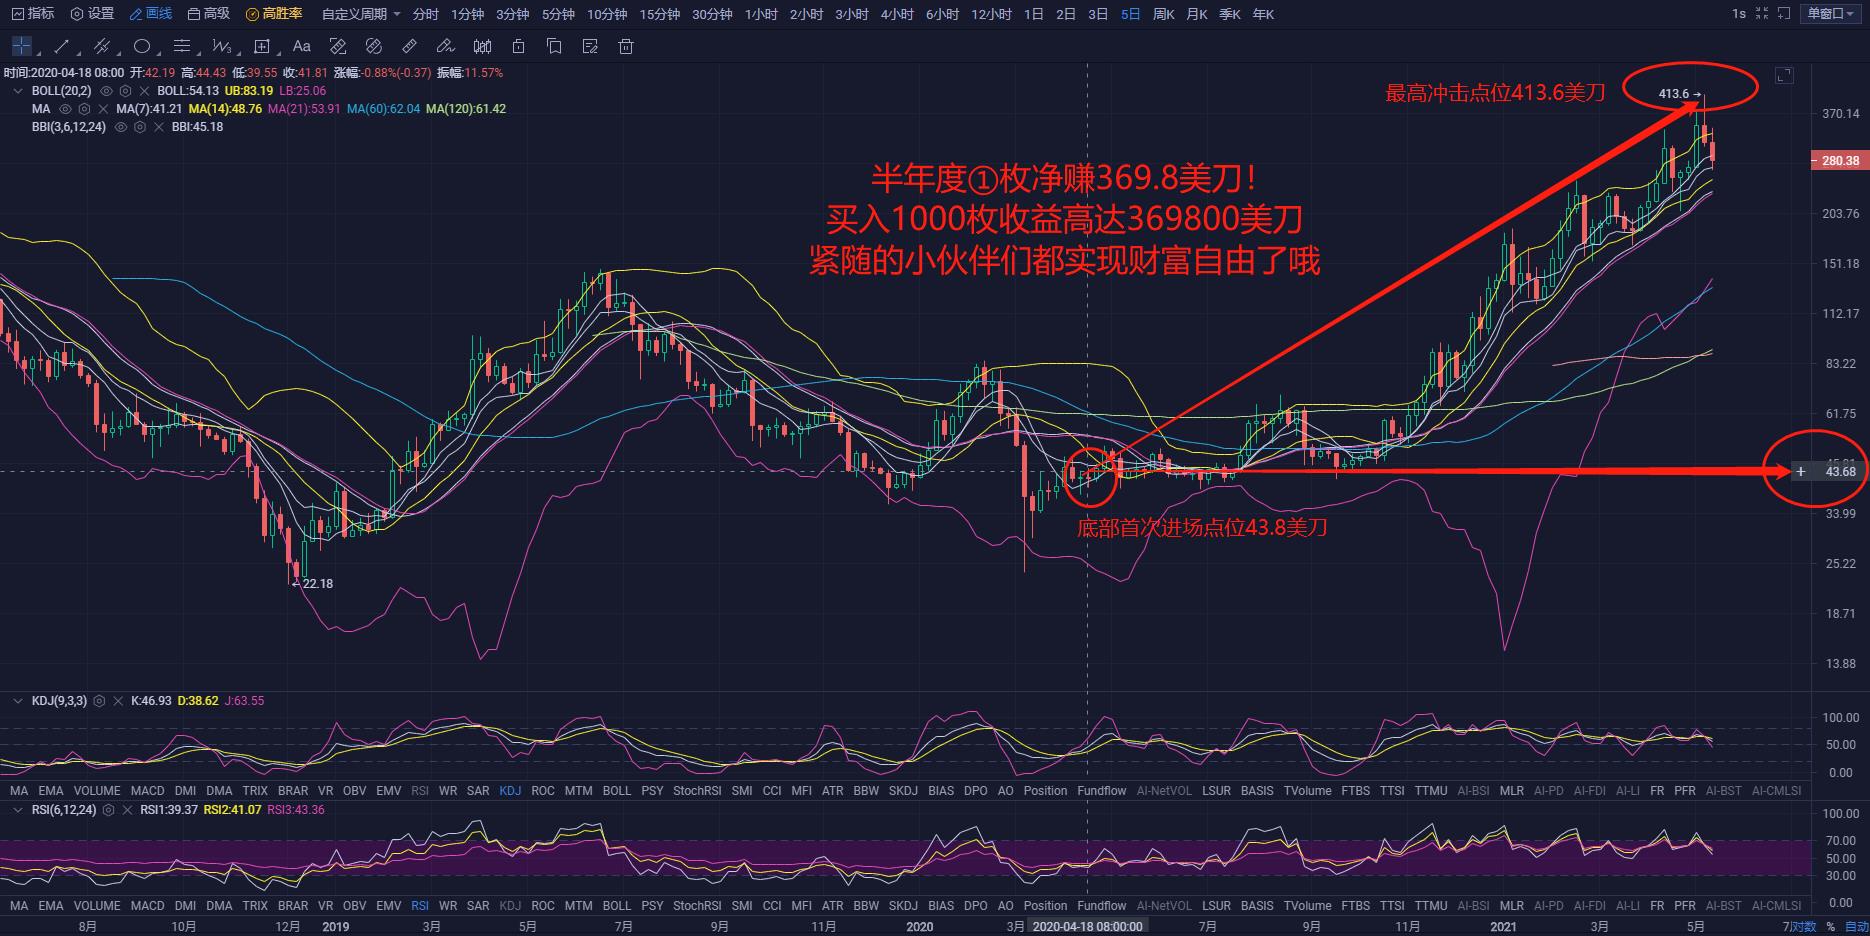Open the 单窗口 window layout dropdown
Viewport: 1870px width, 936px height.
1832,14
